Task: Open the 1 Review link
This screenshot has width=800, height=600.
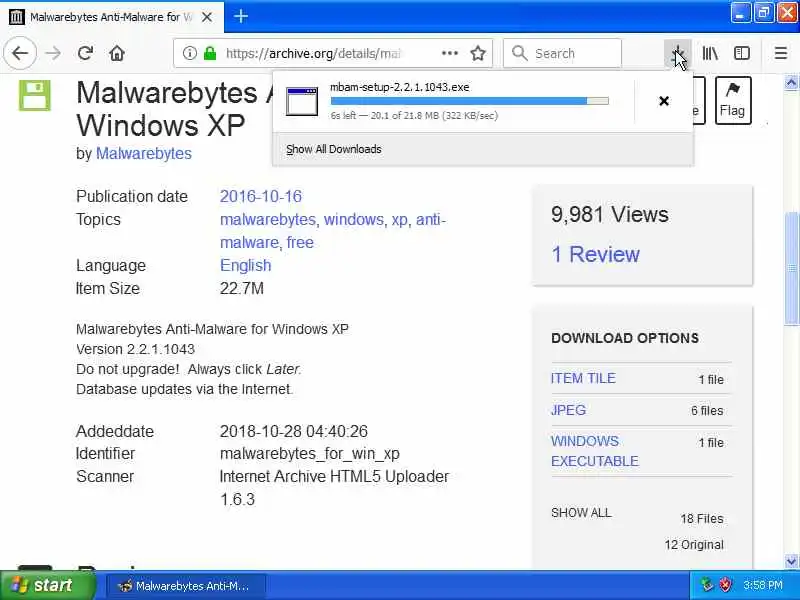Action: 595,254
